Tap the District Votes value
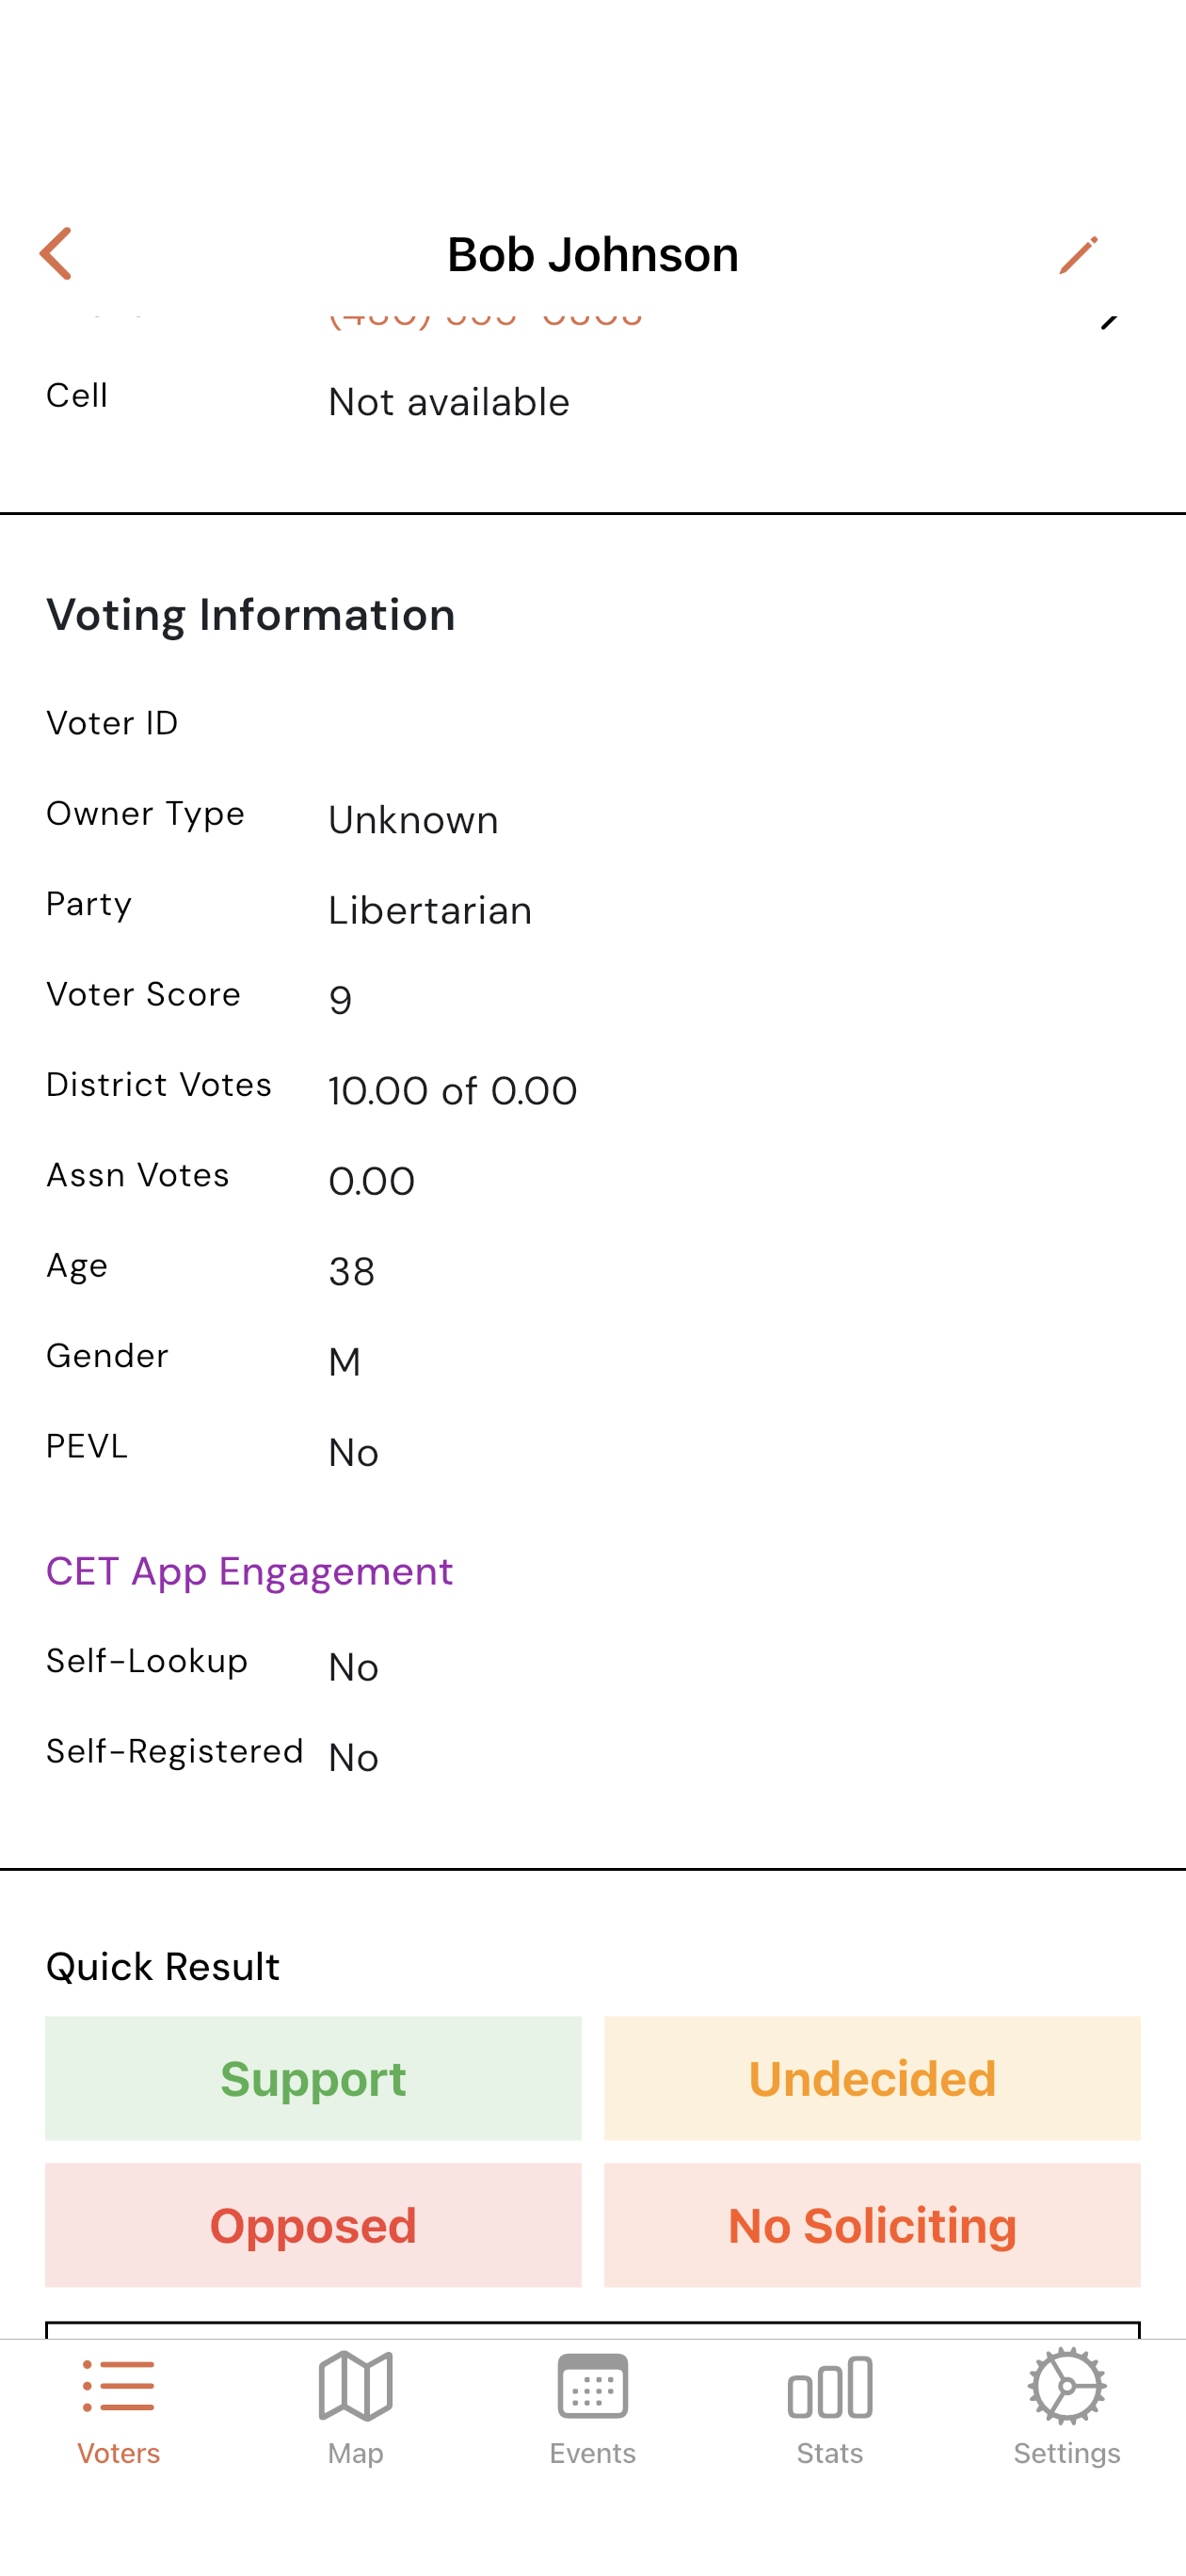The height and width of the screenshot is (2576, 1186). (x=453, y=1090)
